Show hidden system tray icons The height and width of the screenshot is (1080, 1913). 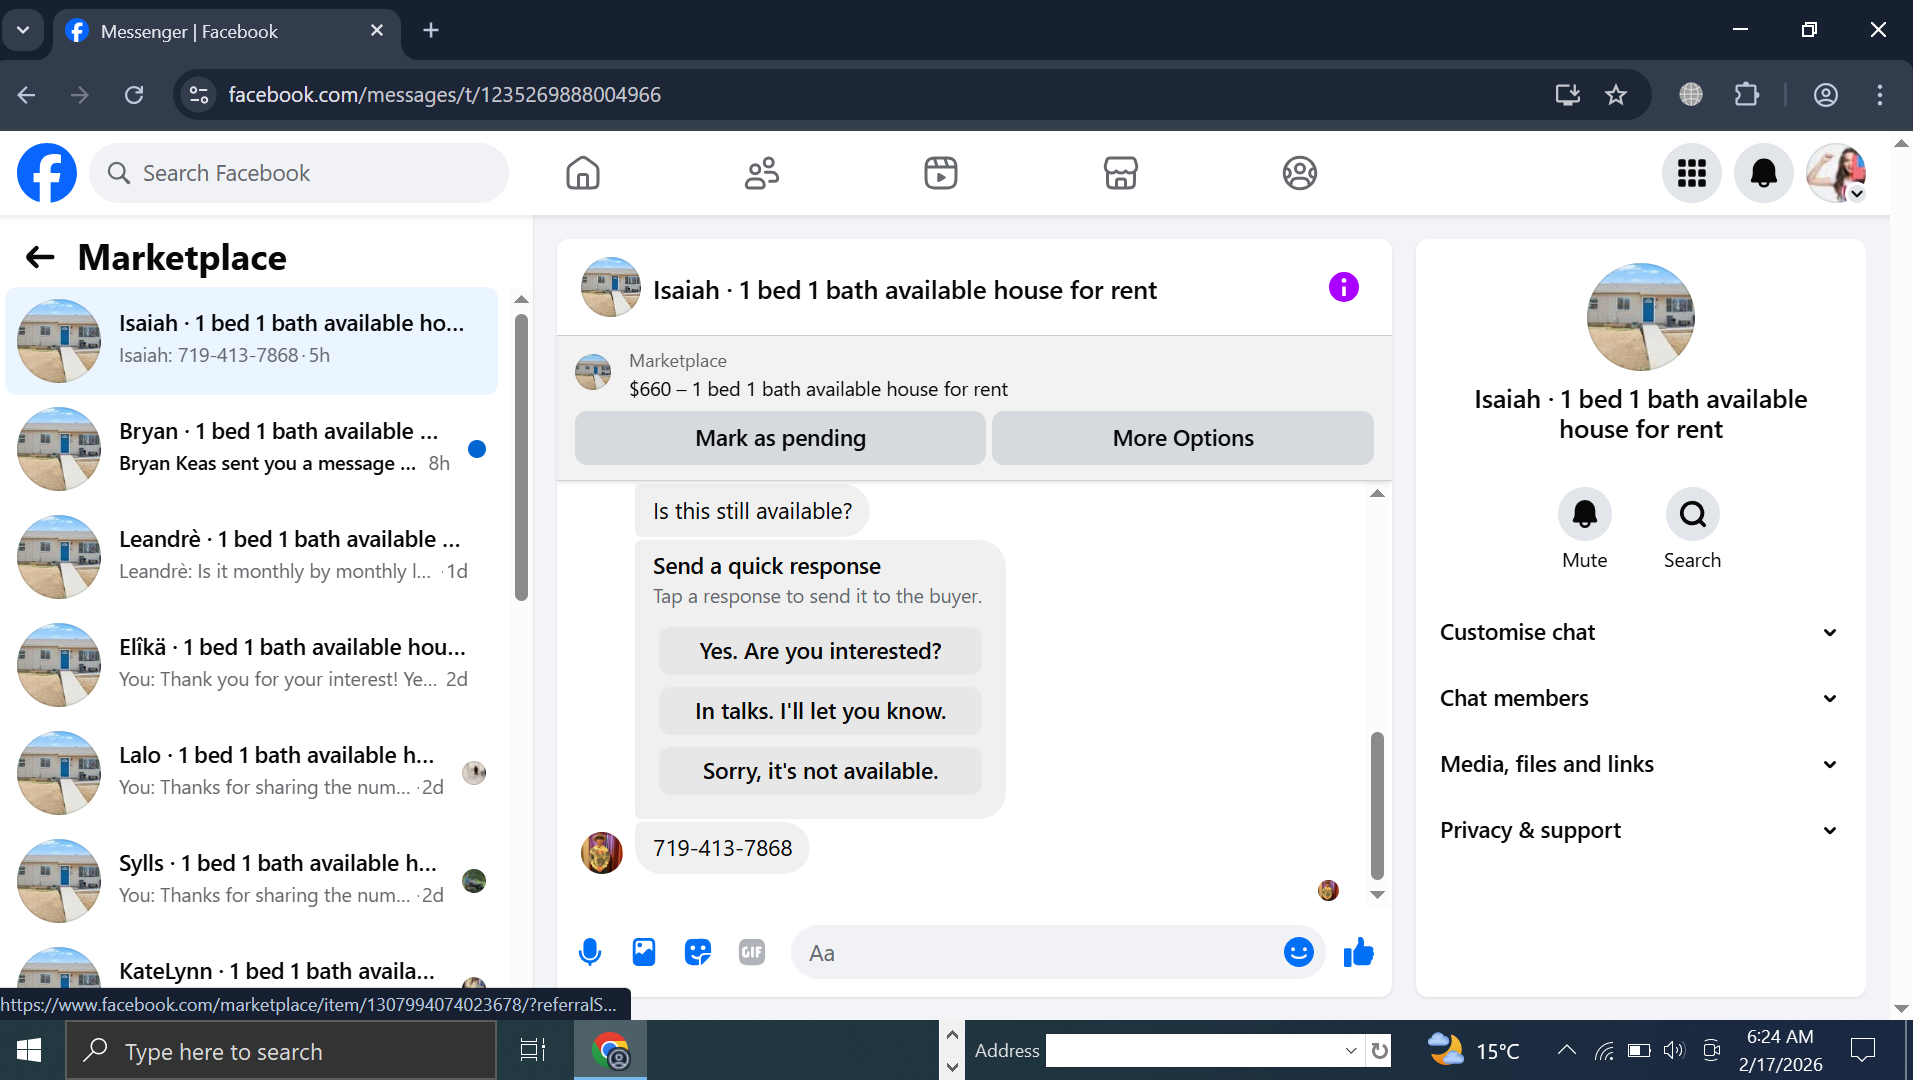tap(1567, 1050)
